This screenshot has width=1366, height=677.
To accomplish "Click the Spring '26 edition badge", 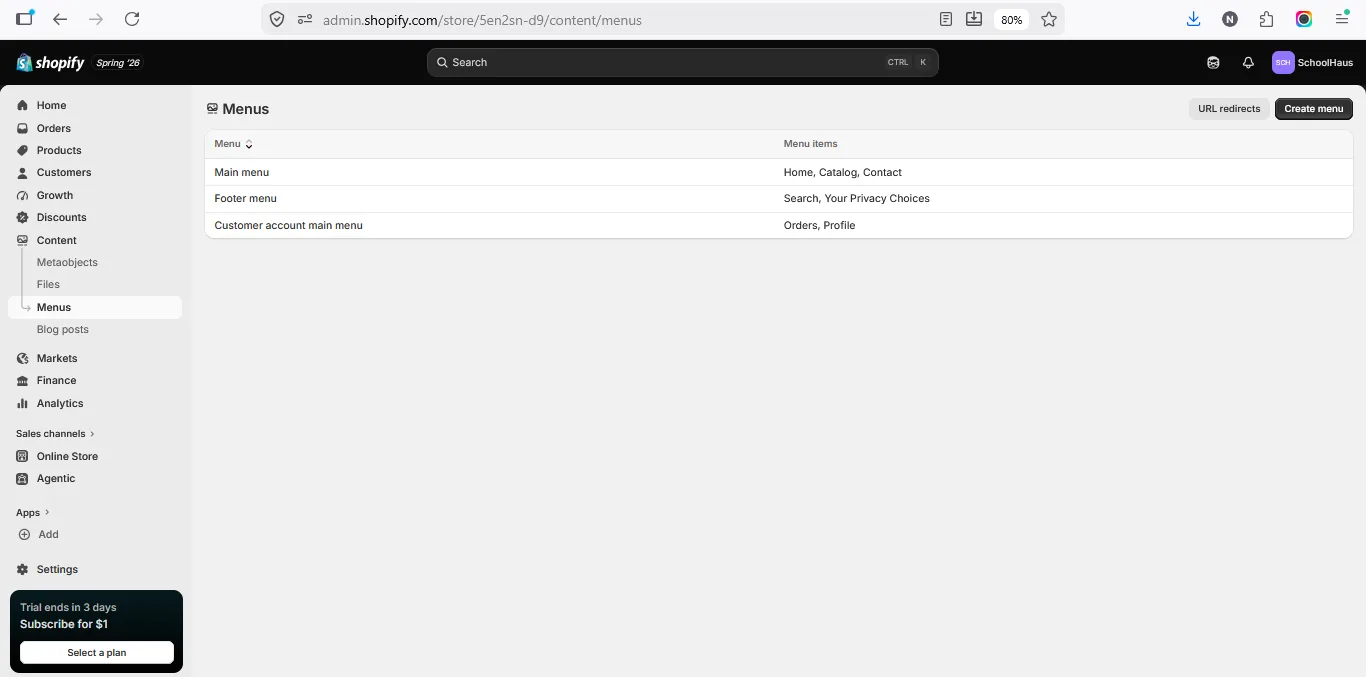I will (x=118, y=63).
